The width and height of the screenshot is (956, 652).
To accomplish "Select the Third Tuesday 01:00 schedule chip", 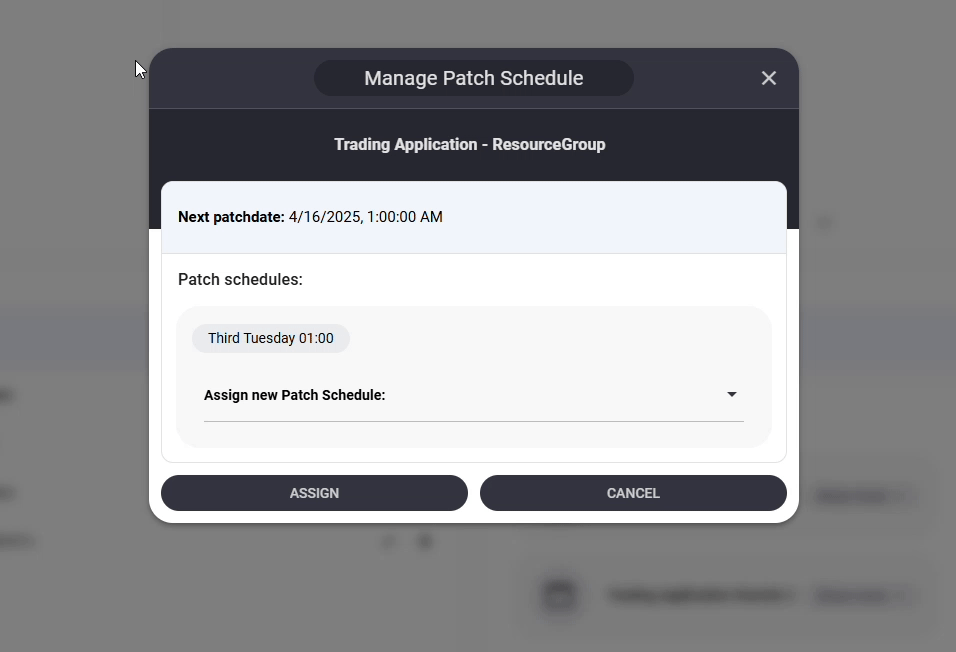I will point(270,338).
